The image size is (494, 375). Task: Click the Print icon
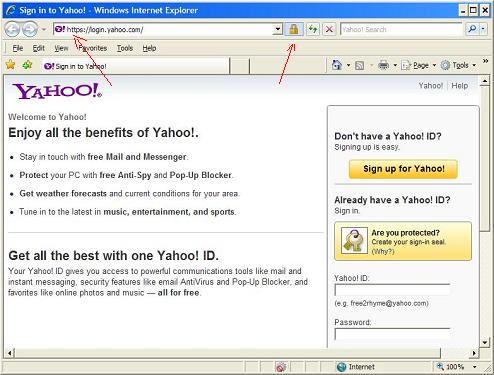point(383,65)
